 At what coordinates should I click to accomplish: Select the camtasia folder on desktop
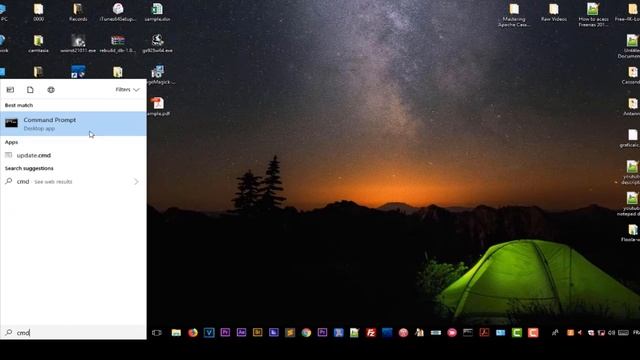pos(38,44)
